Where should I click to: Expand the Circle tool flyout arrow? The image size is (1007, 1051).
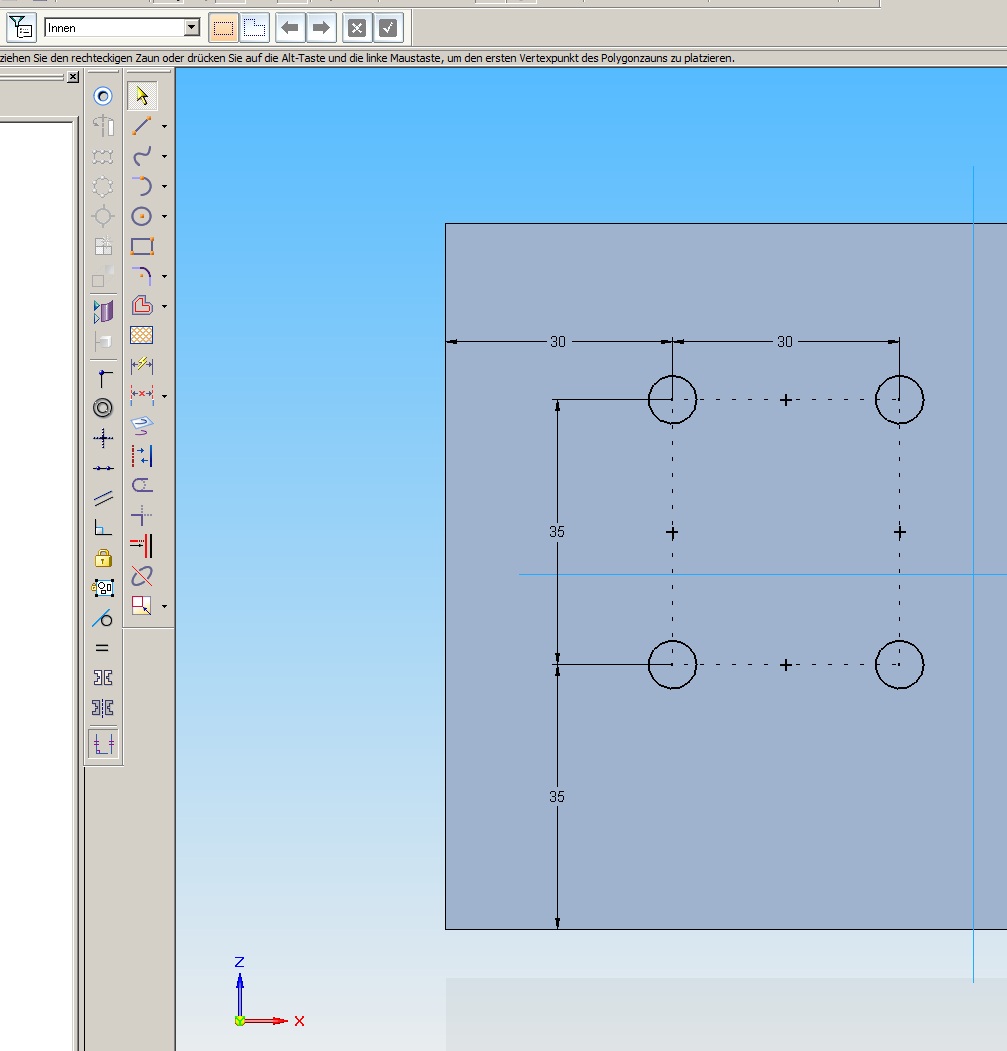point(165,217)
